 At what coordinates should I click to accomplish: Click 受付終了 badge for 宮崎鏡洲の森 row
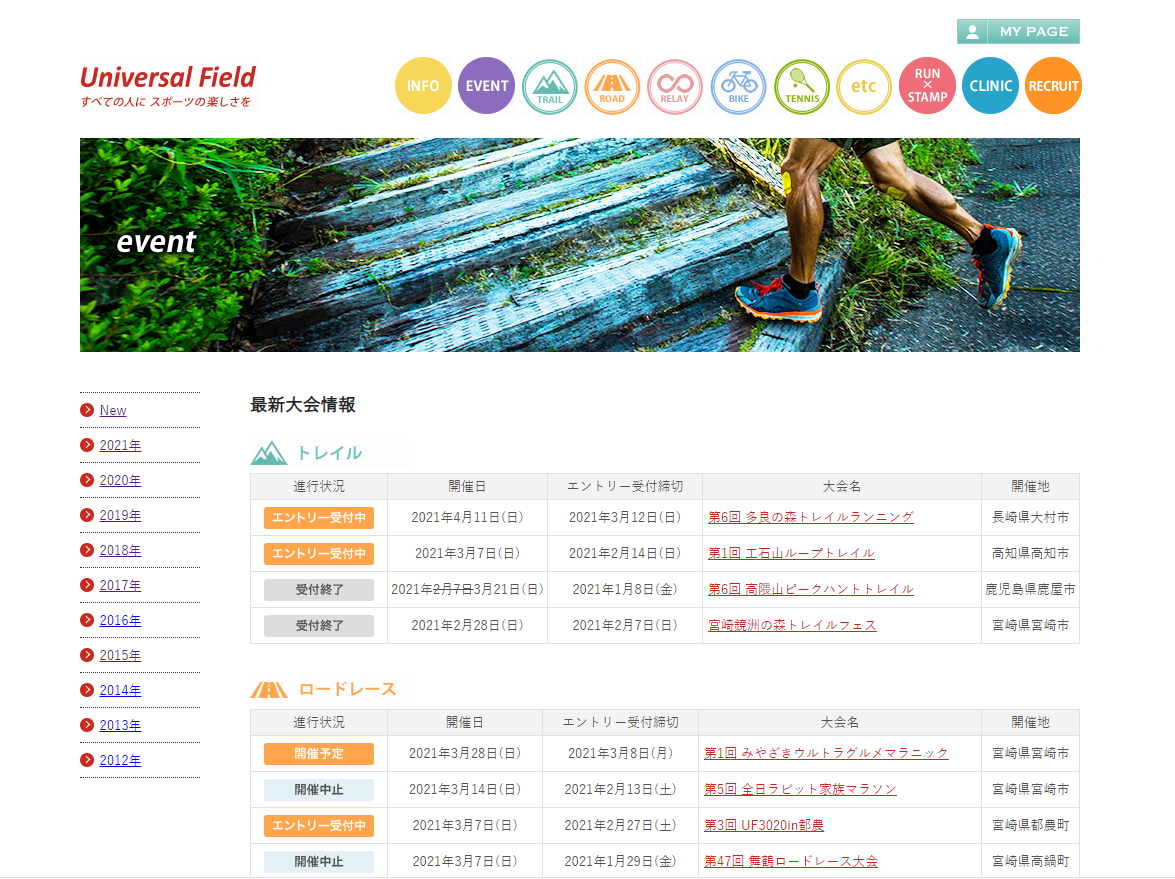coord(318,626)
